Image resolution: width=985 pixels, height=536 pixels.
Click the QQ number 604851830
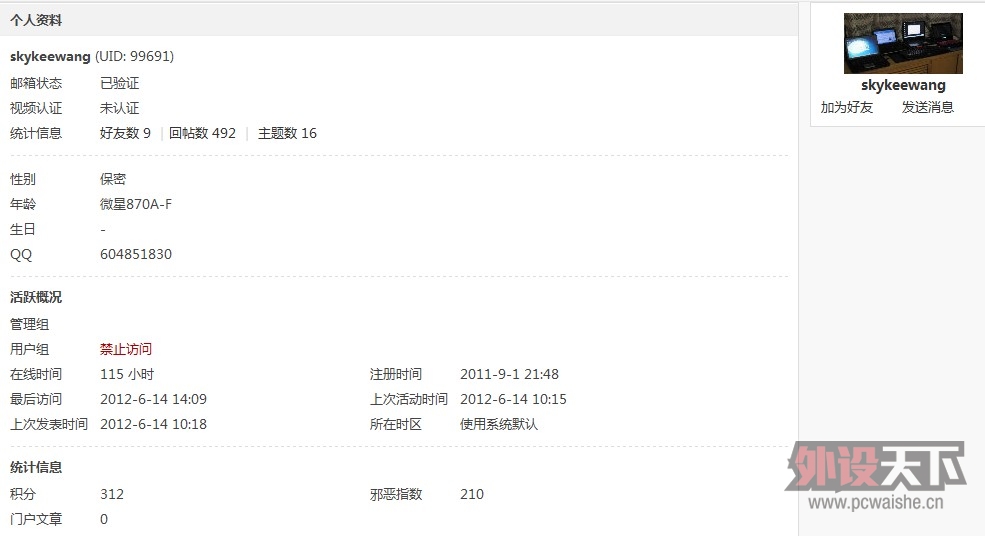[x=136, y=254]
